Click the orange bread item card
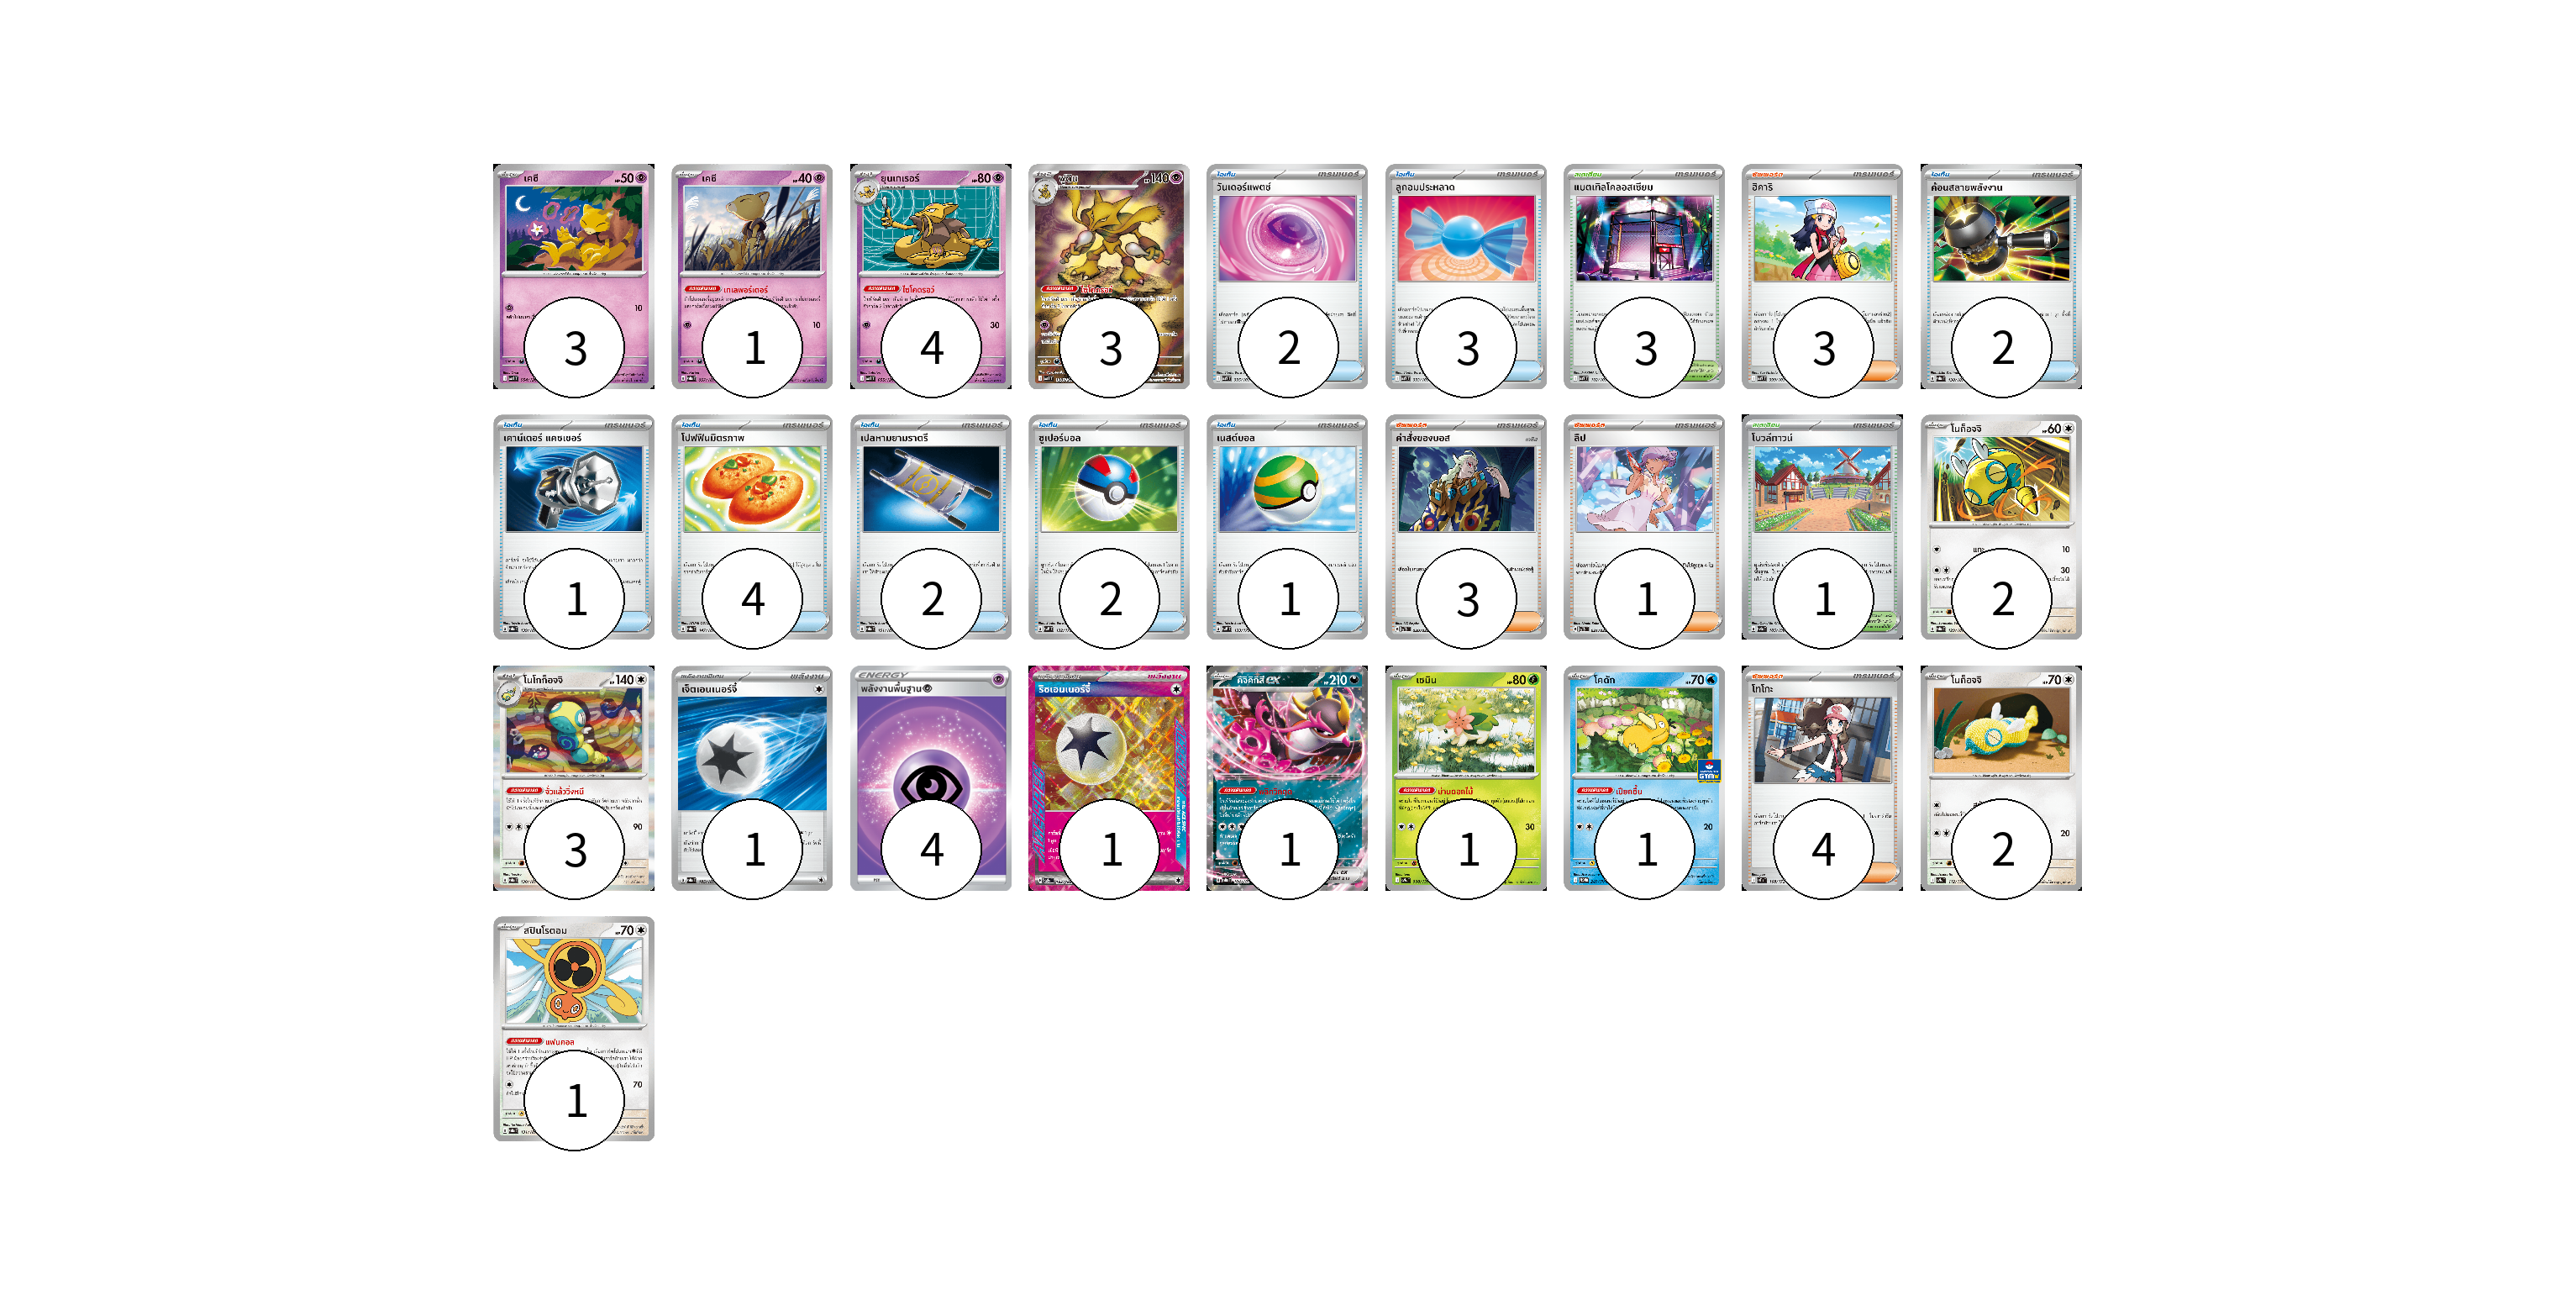Image resolution: width=2576 pixels, height=1306 pixels. tap(751, 527)
